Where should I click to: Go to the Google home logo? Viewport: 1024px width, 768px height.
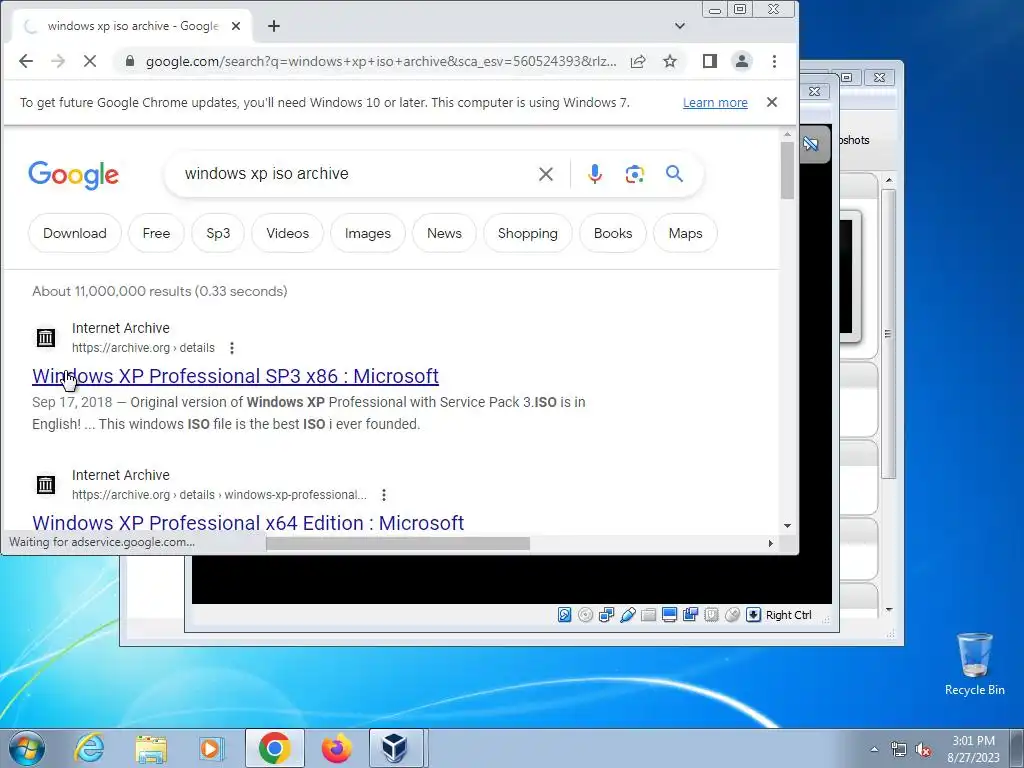(x=73, y=175)
